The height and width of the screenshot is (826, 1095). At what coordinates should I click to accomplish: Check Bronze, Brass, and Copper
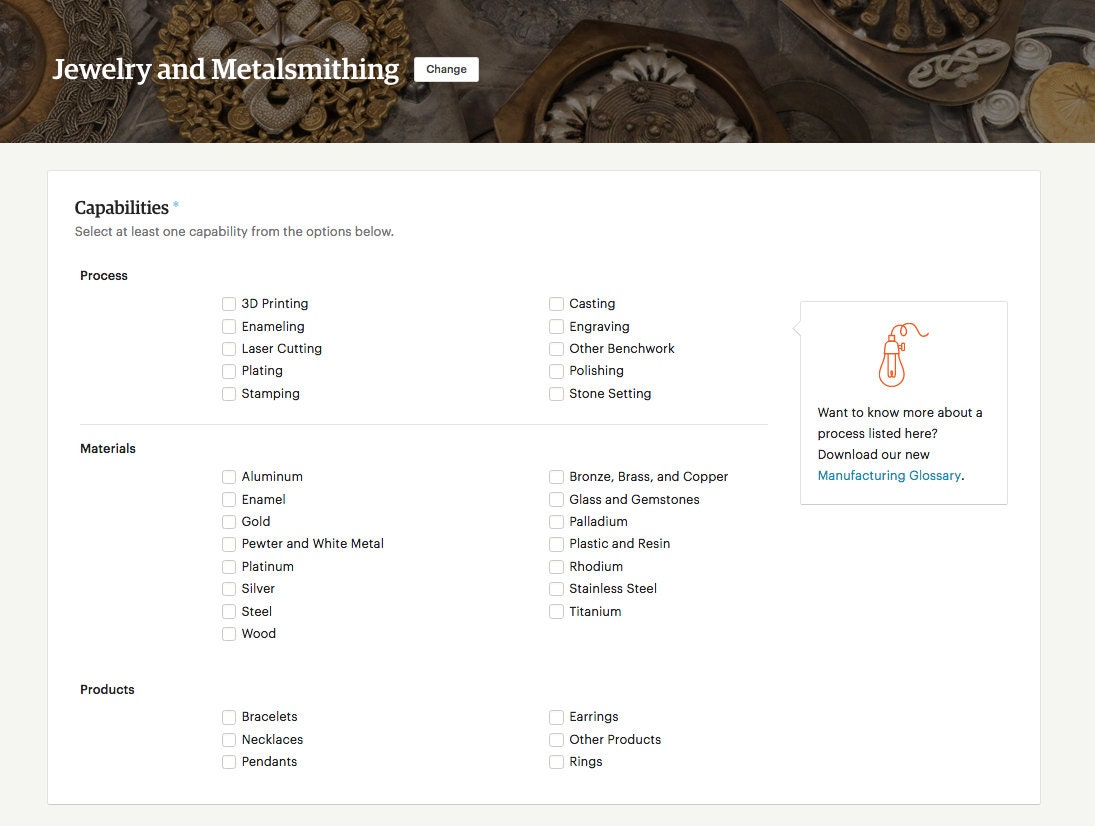tap(556, 476)
